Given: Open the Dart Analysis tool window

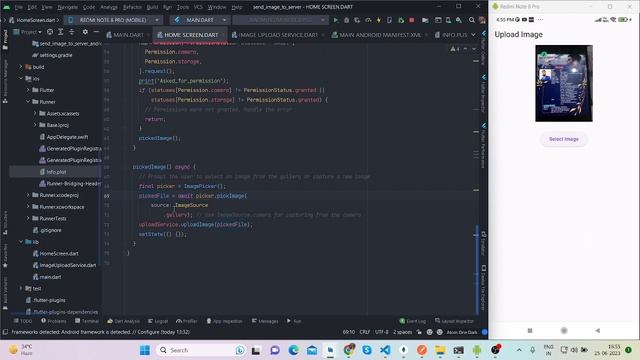Looking at the screenshot, I should (x=123, y=321).
